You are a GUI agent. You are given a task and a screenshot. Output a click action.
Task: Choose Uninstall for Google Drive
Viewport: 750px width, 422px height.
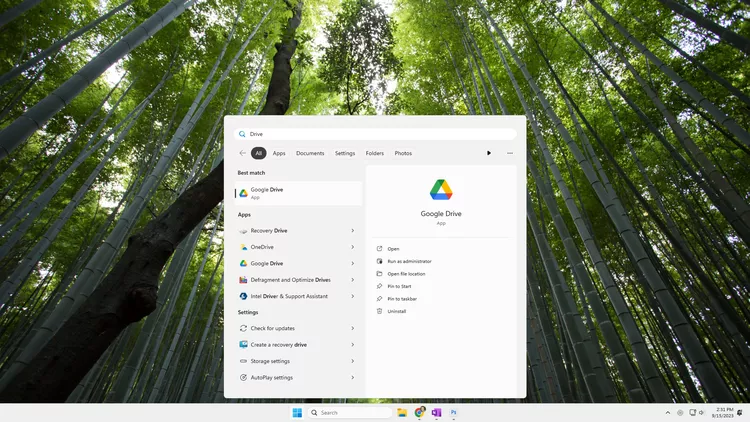click(x=397, y=311)
